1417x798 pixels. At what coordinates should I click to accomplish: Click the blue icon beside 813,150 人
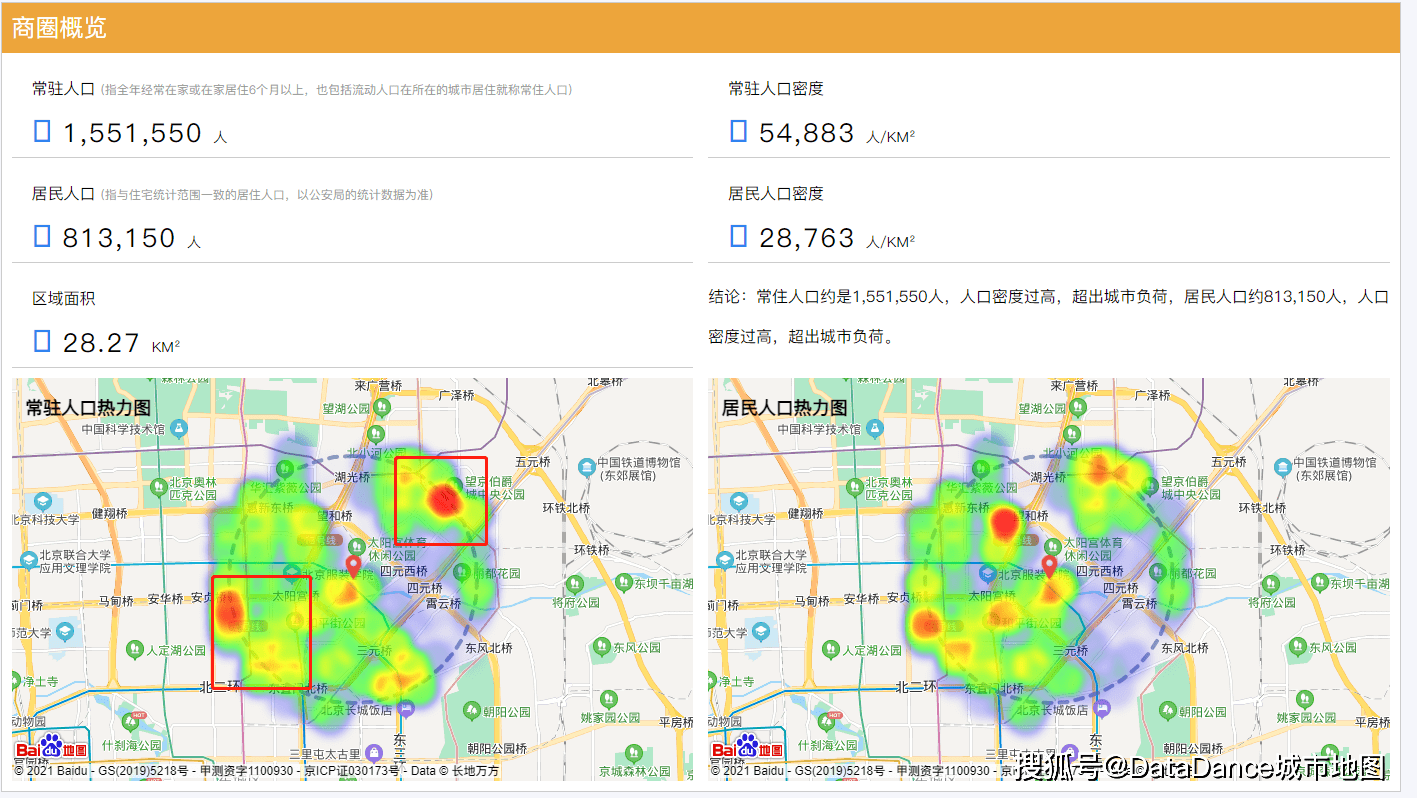click(42, 236)
